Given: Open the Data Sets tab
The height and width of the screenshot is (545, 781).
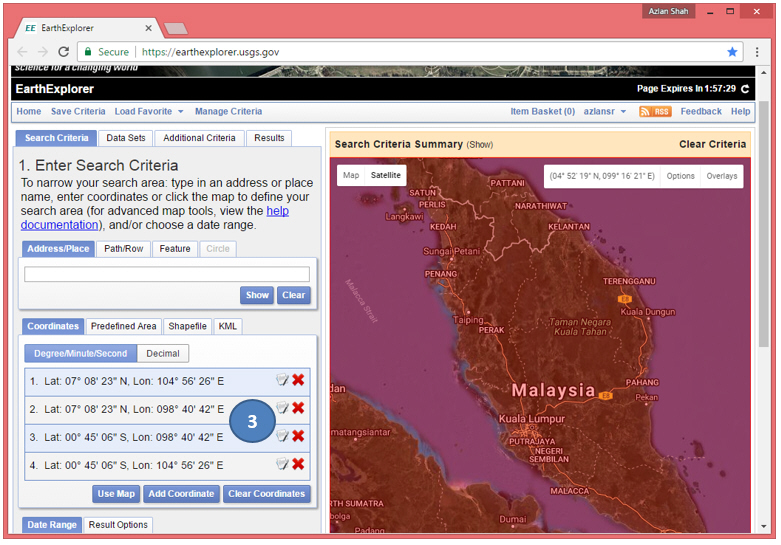Looking at the screenshot, I should click(x=126, y=138).
